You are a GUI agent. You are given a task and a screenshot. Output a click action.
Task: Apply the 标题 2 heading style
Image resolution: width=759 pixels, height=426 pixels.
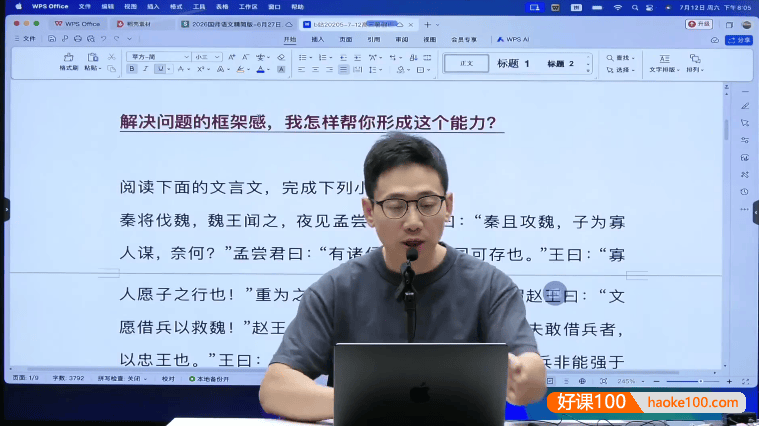(561, 63)
